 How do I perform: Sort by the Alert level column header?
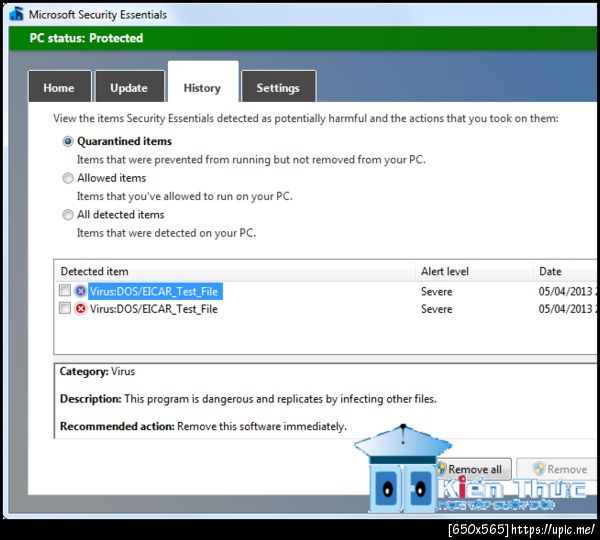pyautogui.click(x=474, y=271)
